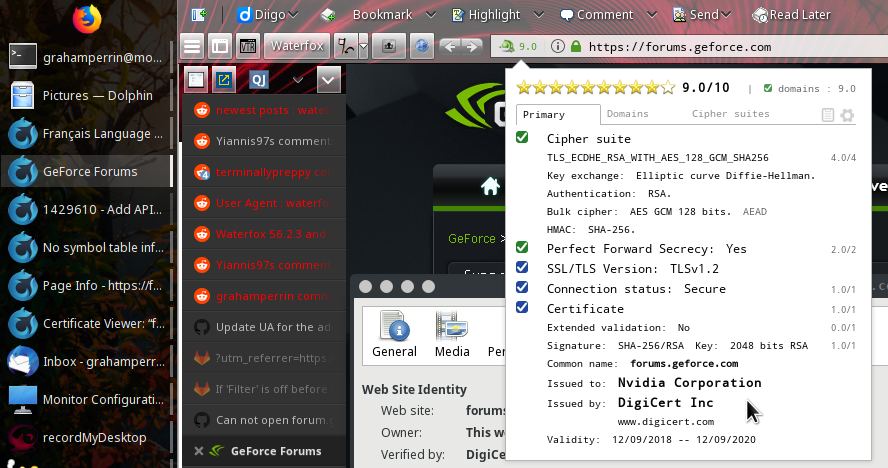
Task: Click the home icon on GeForce page
Action: (x=490, y=186)
